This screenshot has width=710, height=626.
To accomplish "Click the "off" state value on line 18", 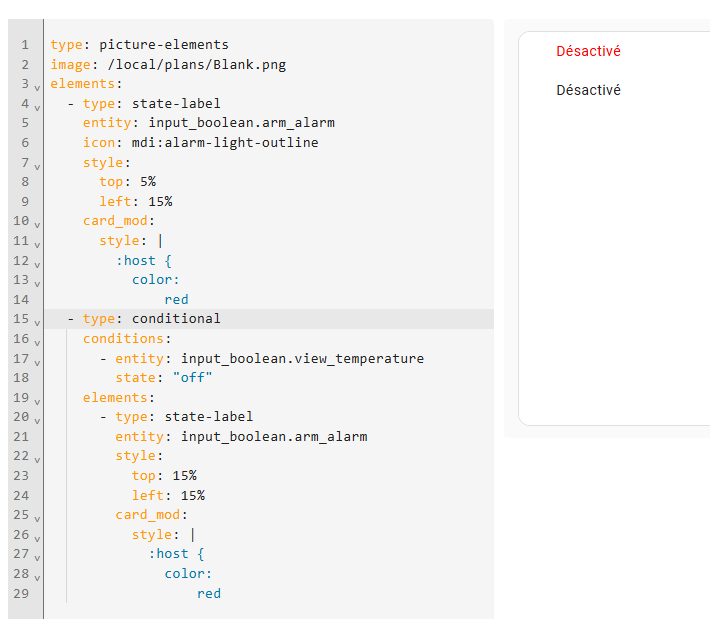I will (192, 377).
